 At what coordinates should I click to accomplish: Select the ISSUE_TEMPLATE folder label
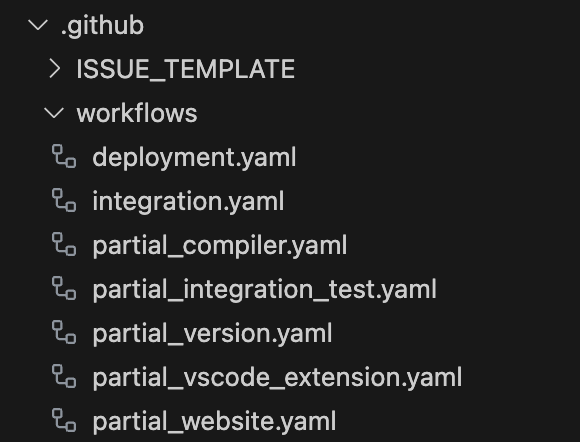coord(186,69)
